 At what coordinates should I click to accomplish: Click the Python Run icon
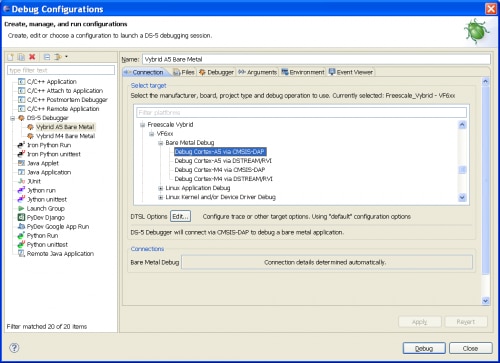click(21, 235)
